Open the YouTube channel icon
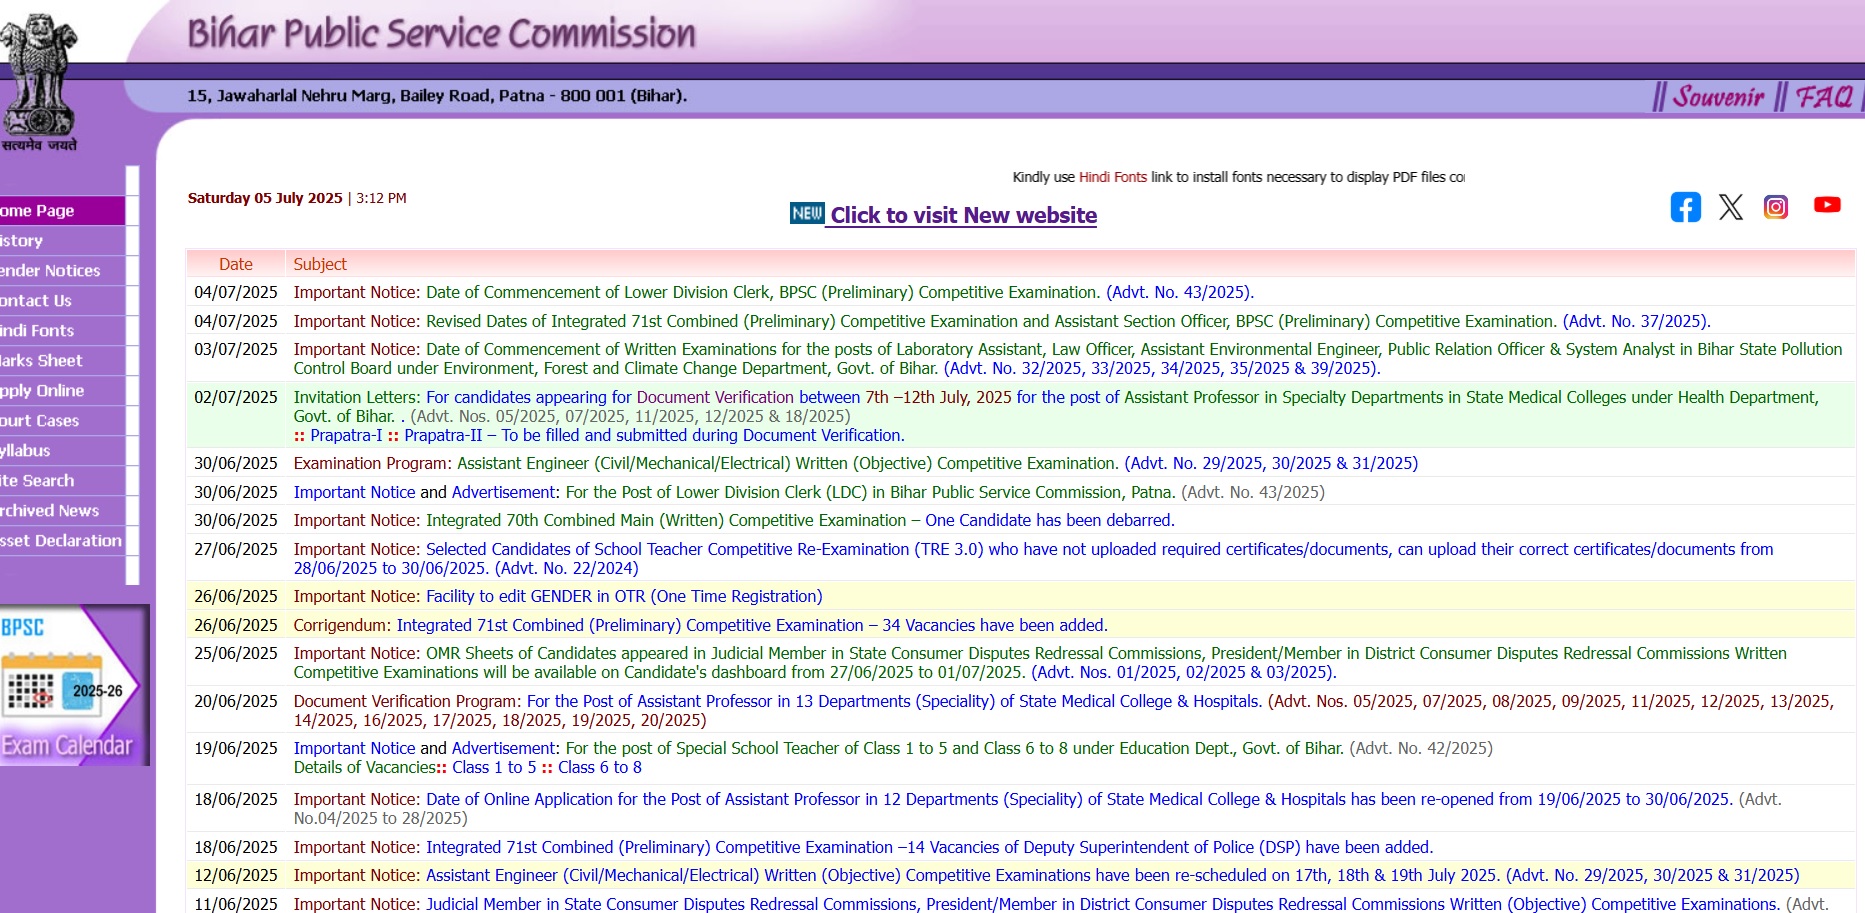 coord(1827,205)
